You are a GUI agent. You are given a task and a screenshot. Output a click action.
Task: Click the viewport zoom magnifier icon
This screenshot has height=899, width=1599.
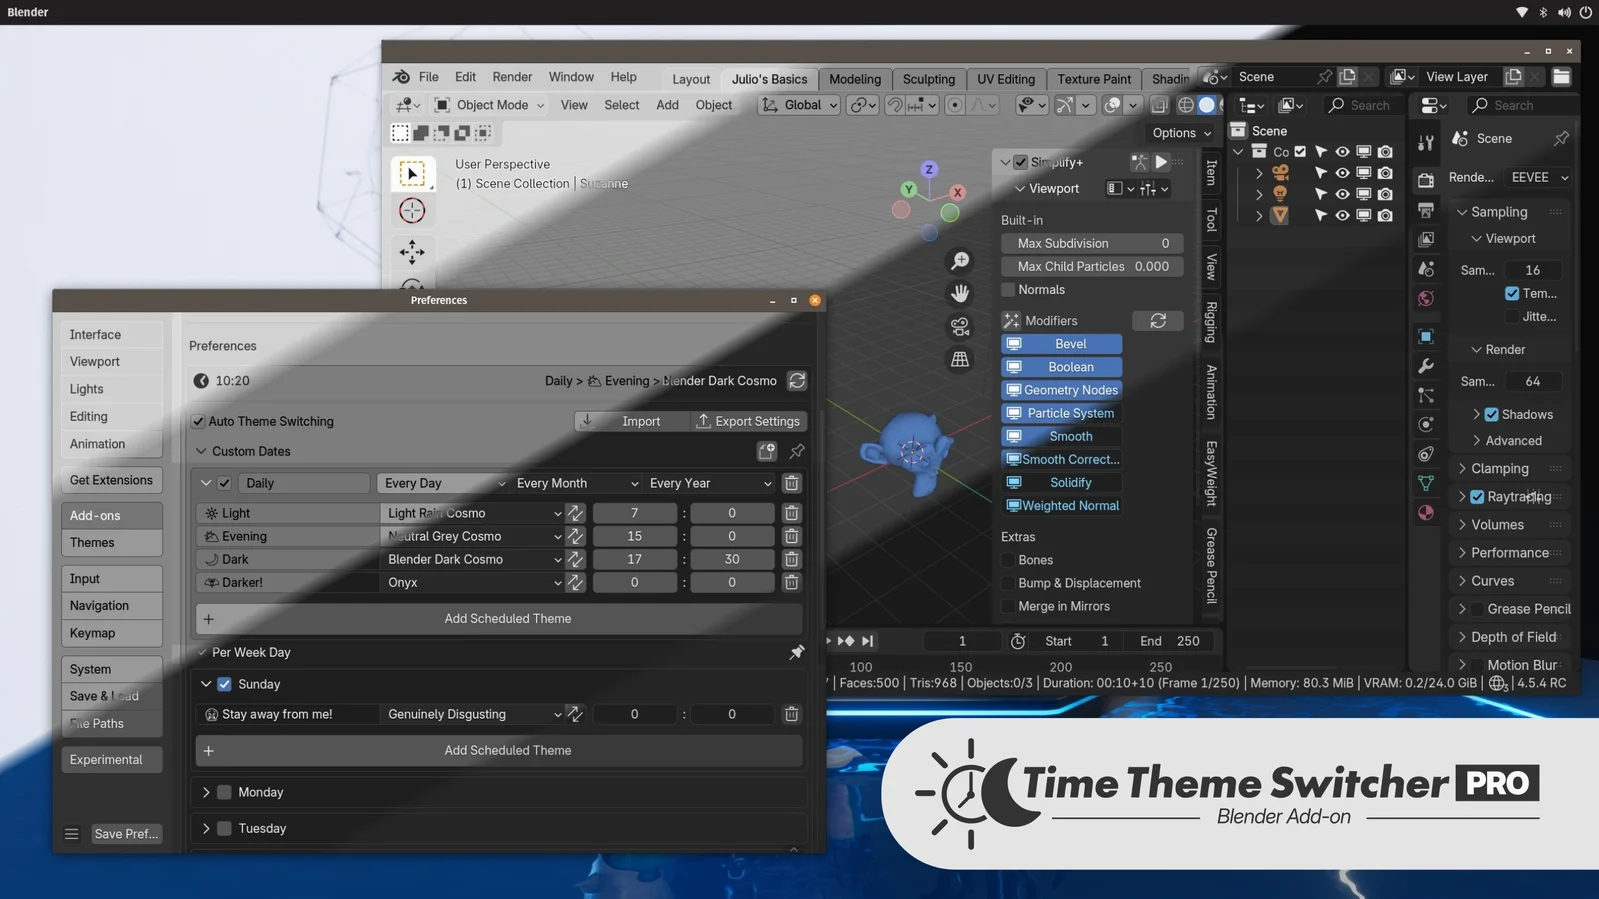coord(960,261)
